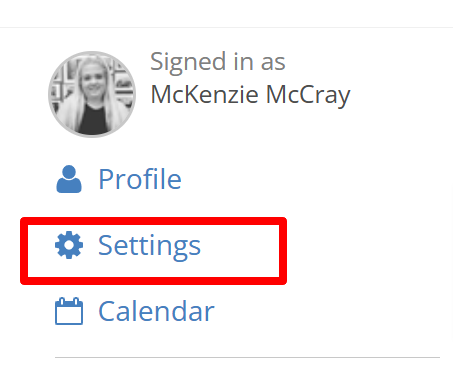Open the Calendar menu entry
Image resolution: width=453 pixels, height=386 pixels.
[x=135, y=311]
